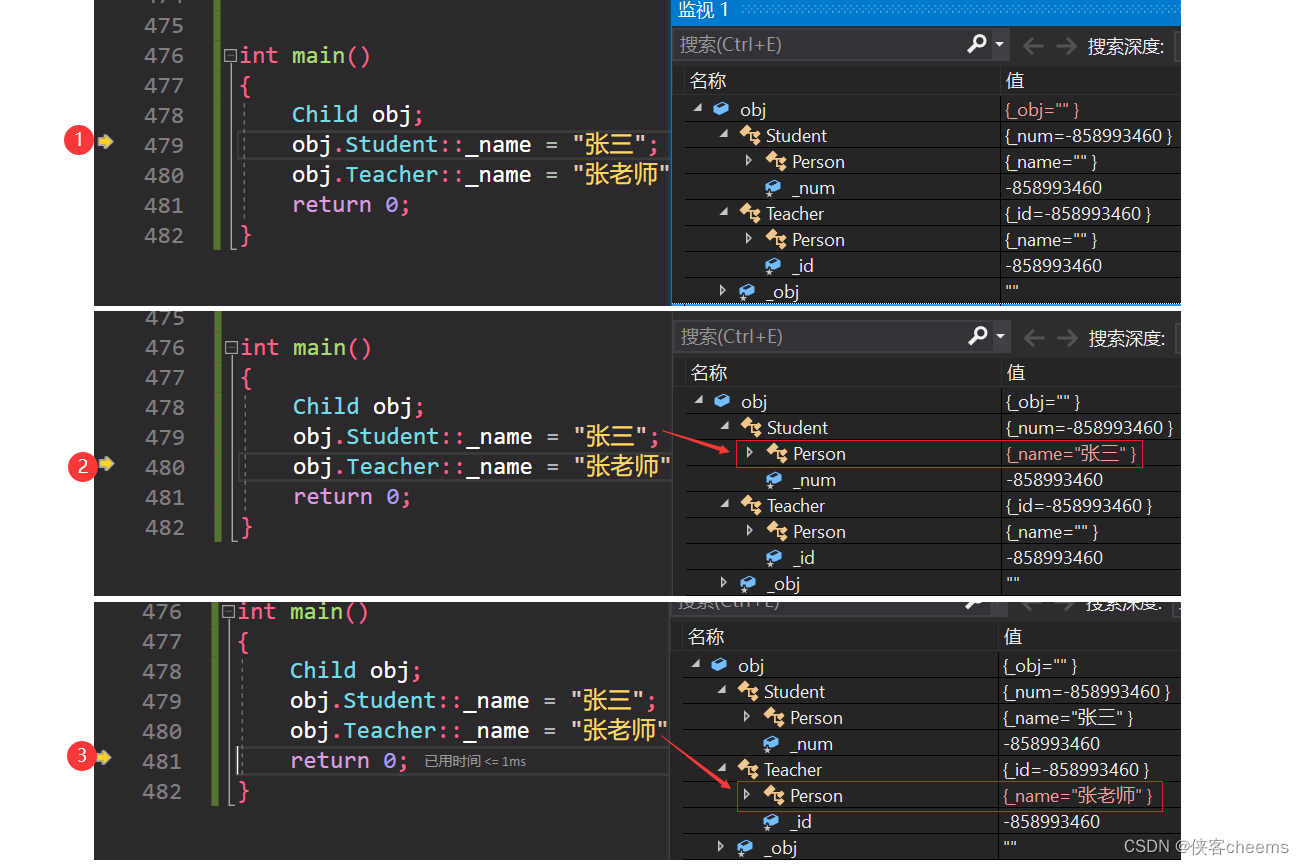This screenshot has height=865, width=1304.
Task: Click the back arrow in middle snapshot toolbar
Action: coord(1034,338)
